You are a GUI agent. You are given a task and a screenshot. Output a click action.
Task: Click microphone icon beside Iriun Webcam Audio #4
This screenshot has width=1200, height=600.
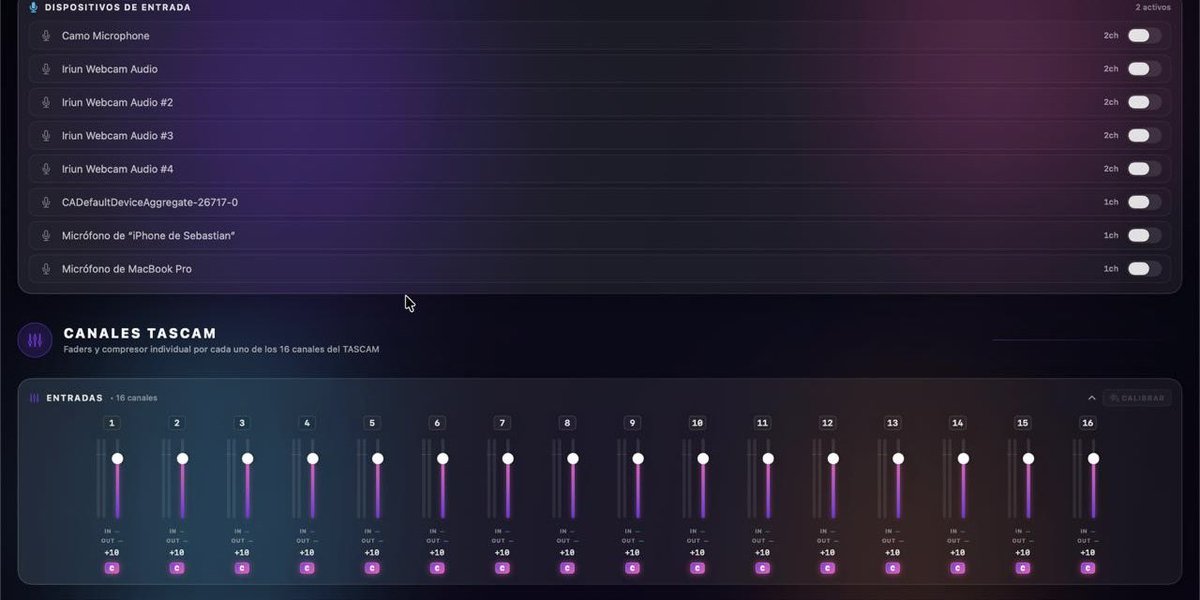tap(46, 169)
